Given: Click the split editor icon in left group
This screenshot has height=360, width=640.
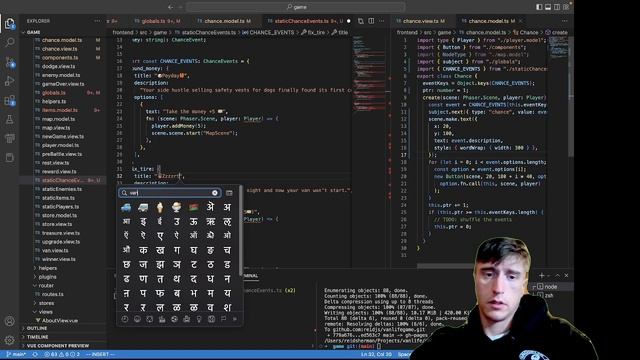Looking at the screenshot, I should point(371,21).
